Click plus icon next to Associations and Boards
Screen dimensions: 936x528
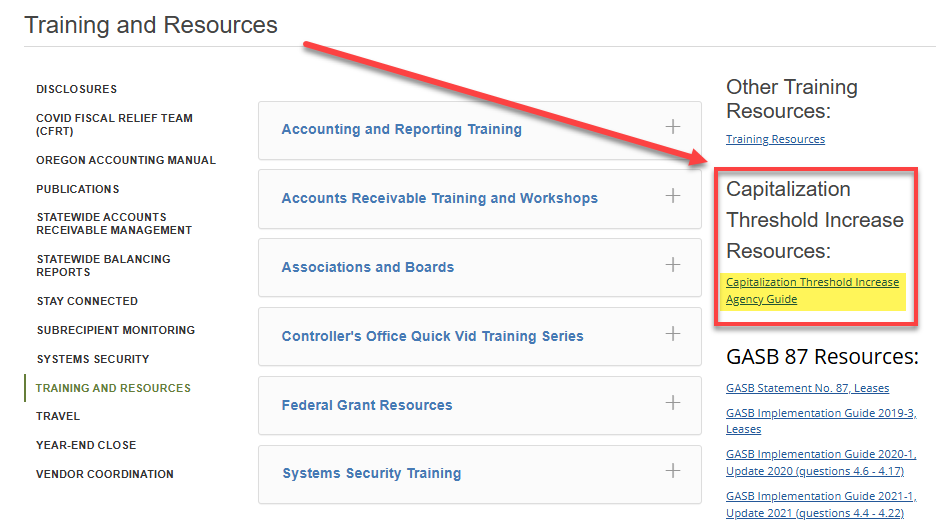pyautogui.click(x=673, y=265)
